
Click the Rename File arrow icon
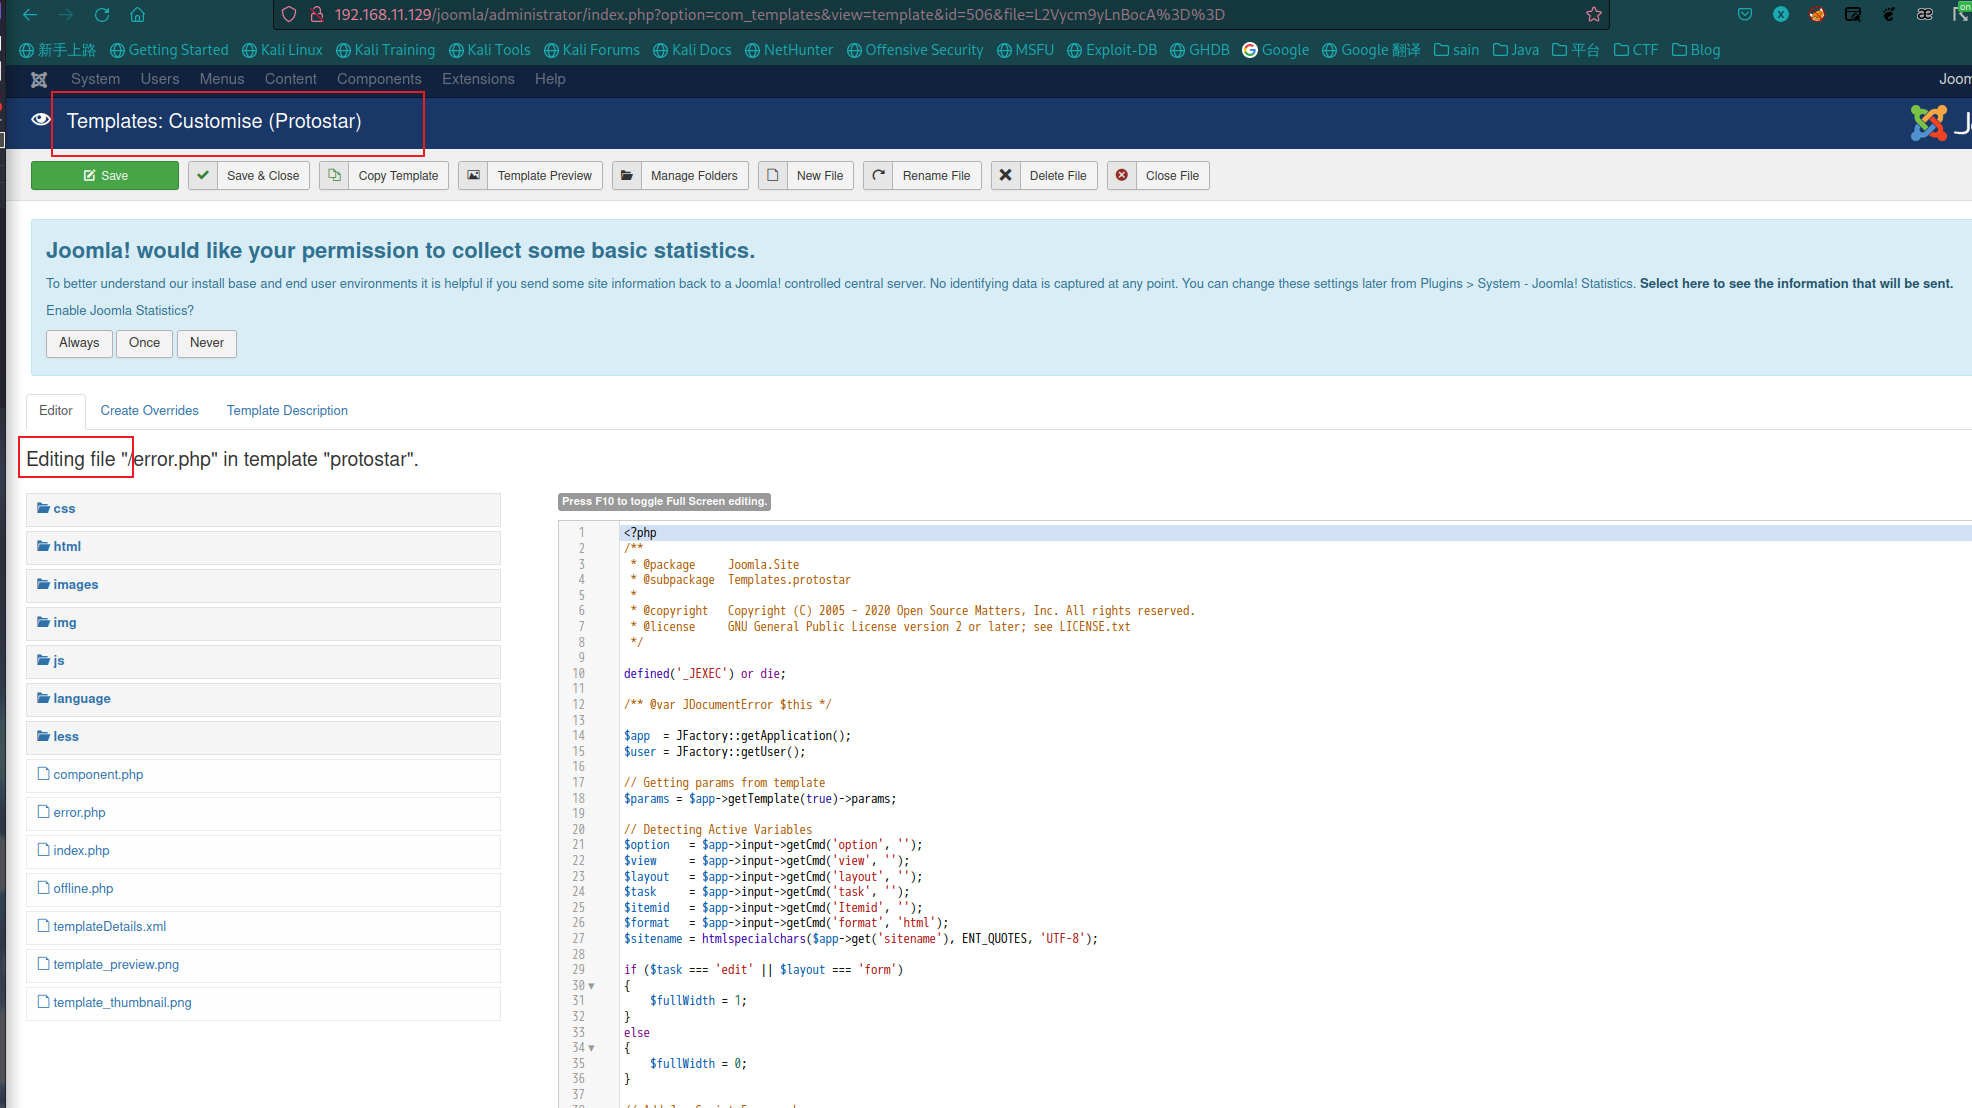pos(879,175)
